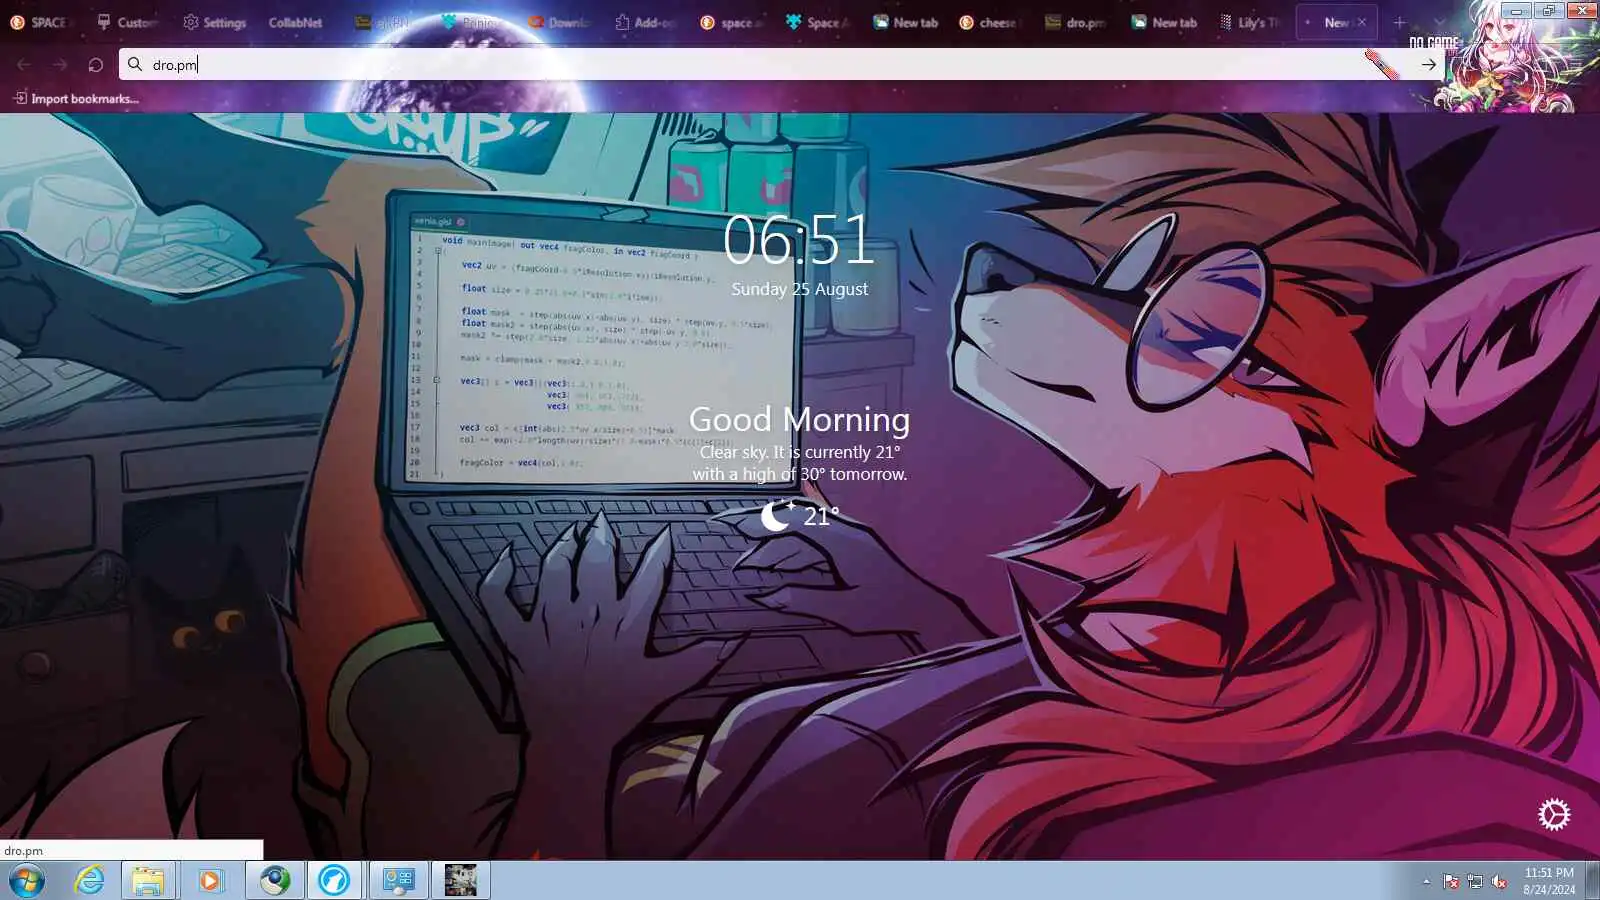Switch to the Add-ons tab
Viewport: 1600px width, 900px height.
tap(647, 22)
